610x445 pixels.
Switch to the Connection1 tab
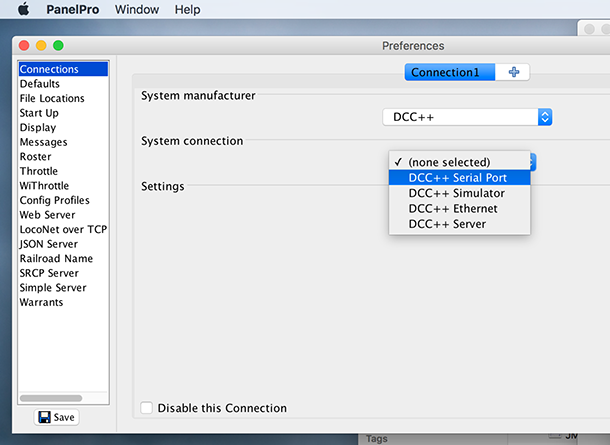[450, 72]
